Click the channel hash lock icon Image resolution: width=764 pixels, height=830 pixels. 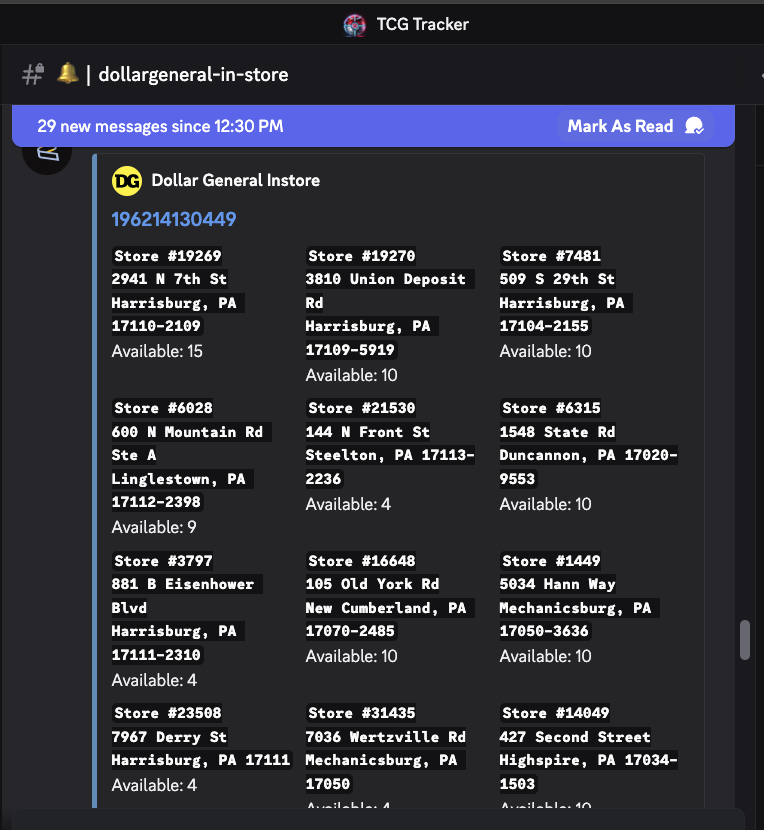tap(33, 74)
